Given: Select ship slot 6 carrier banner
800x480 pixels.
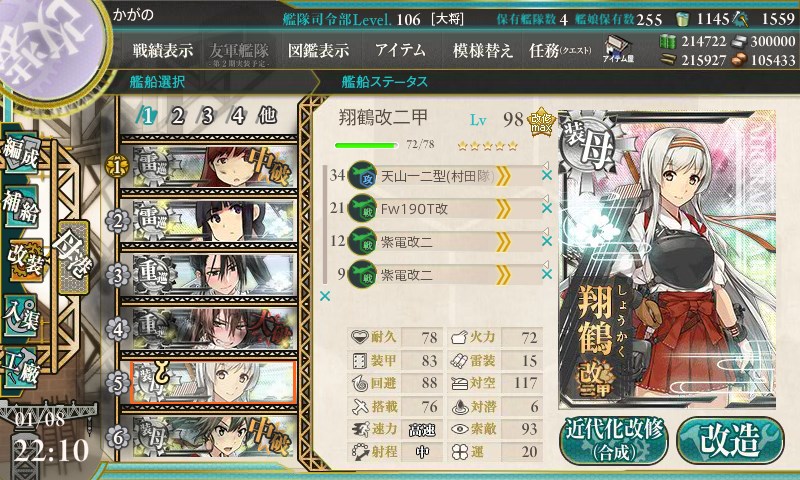Looking at the screenshot, I should tap(210, 437).
